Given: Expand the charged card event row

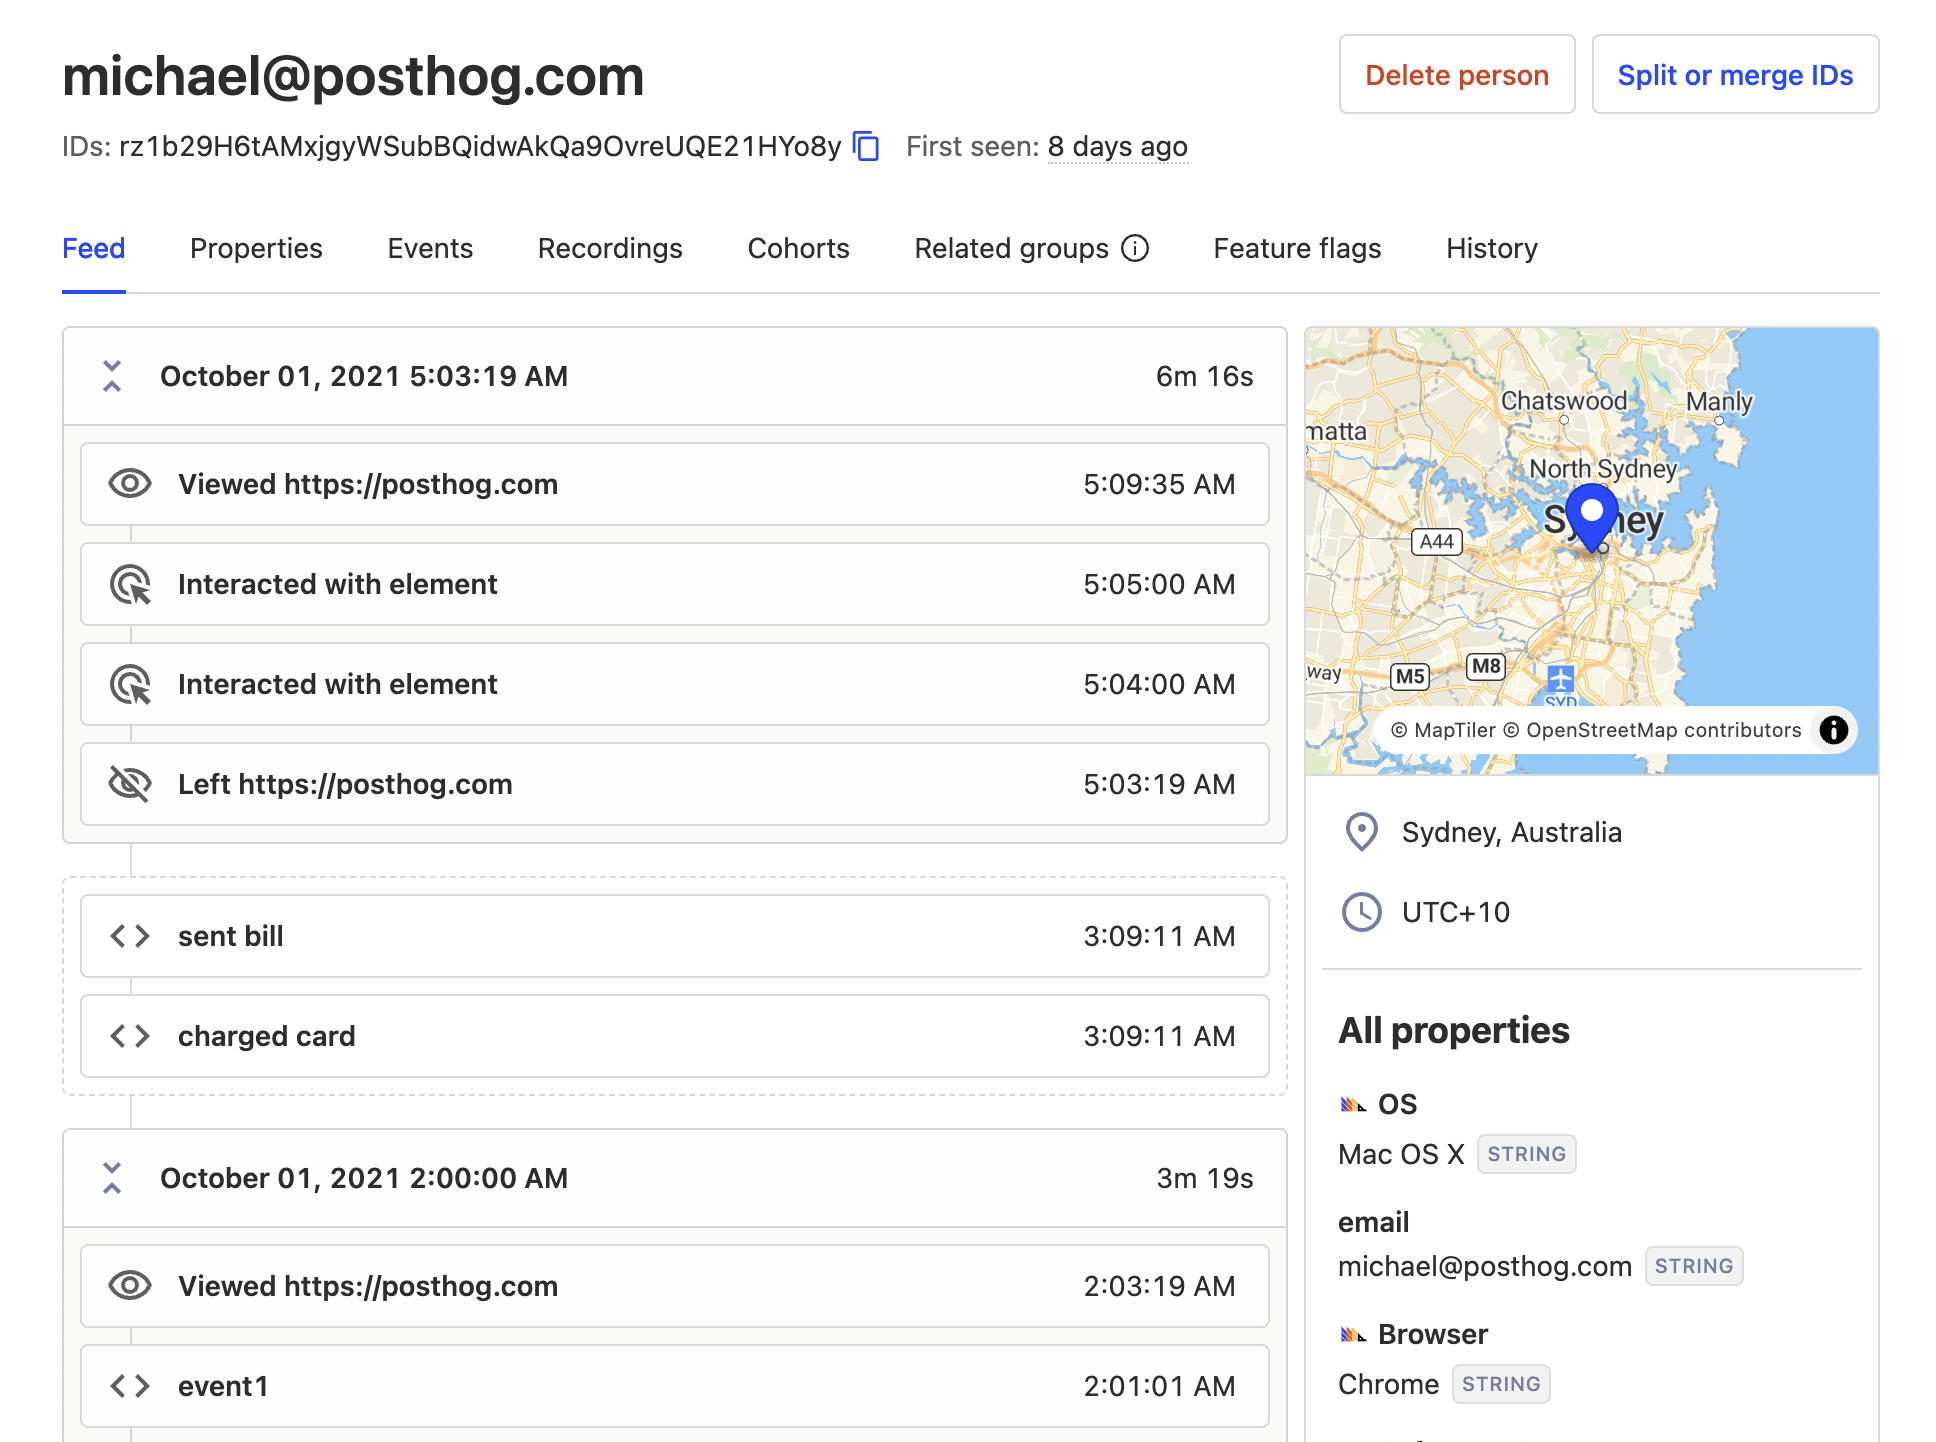Looking at the screenshot, I should [x=674, y=1036].
